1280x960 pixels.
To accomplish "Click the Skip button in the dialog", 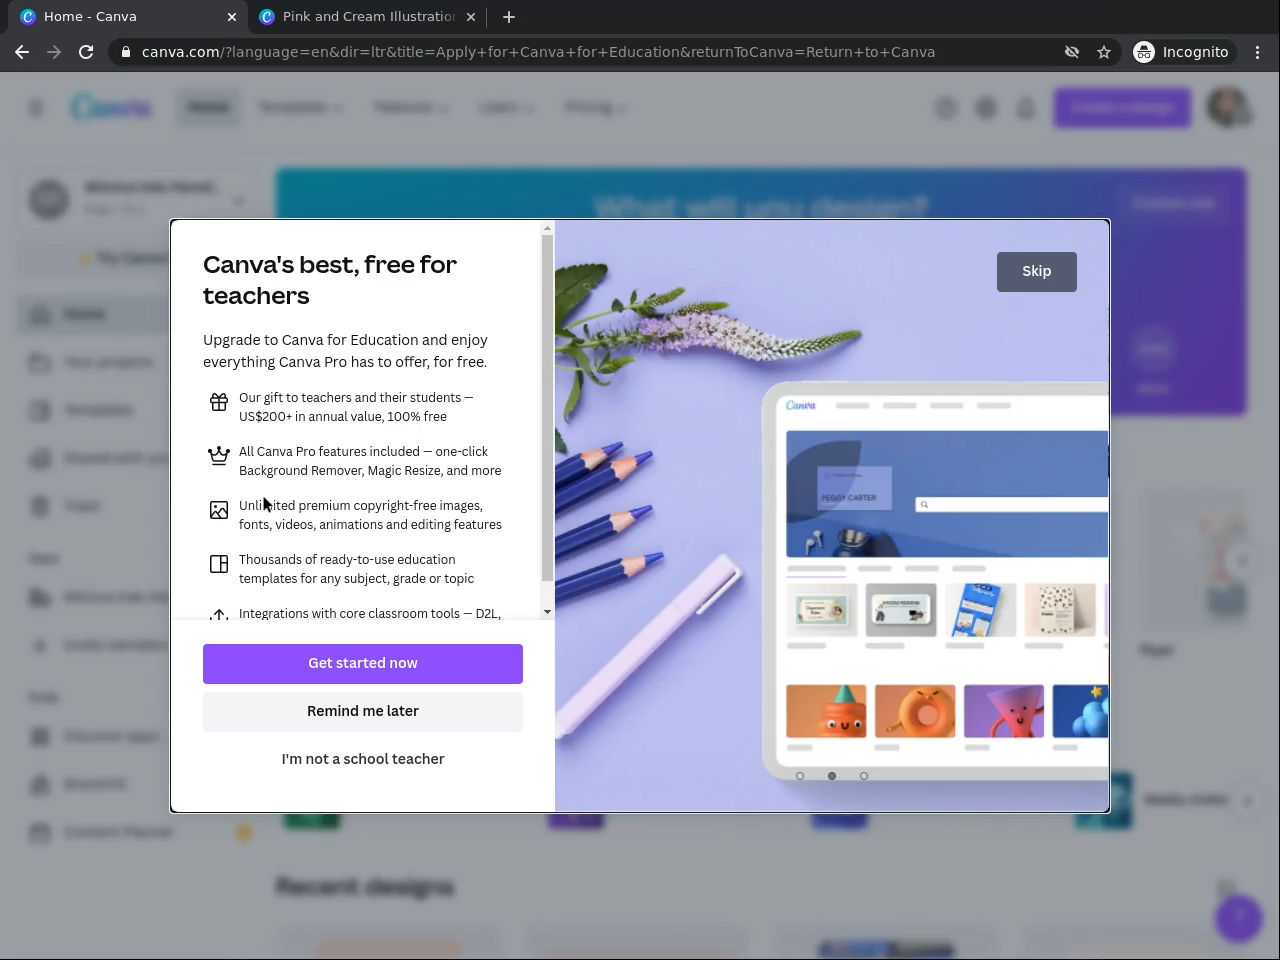I will click(1037, 272).
